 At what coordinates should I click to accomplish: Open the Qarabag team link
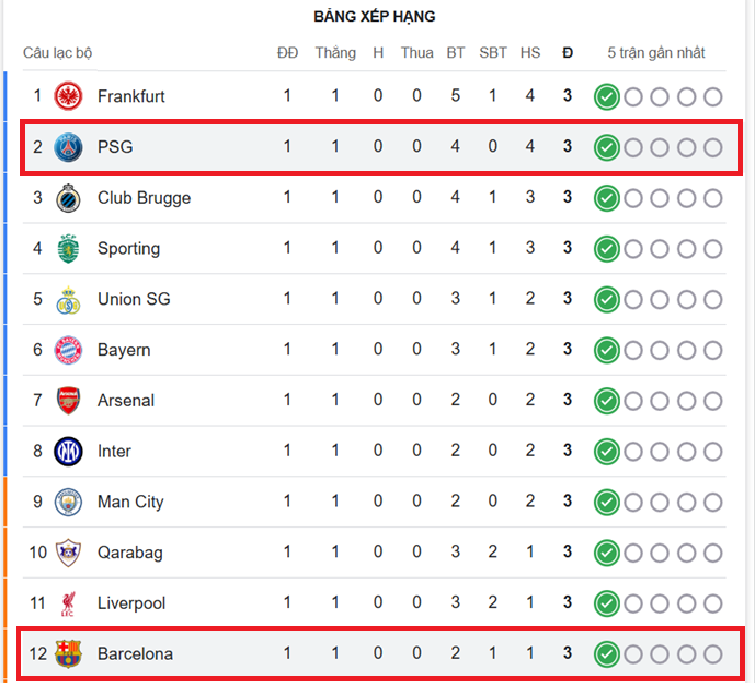point(130,552)
